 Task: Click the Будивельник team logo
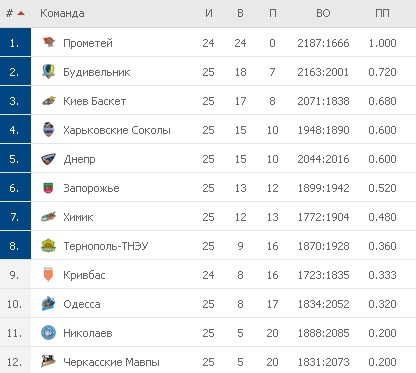pos(49,71)
